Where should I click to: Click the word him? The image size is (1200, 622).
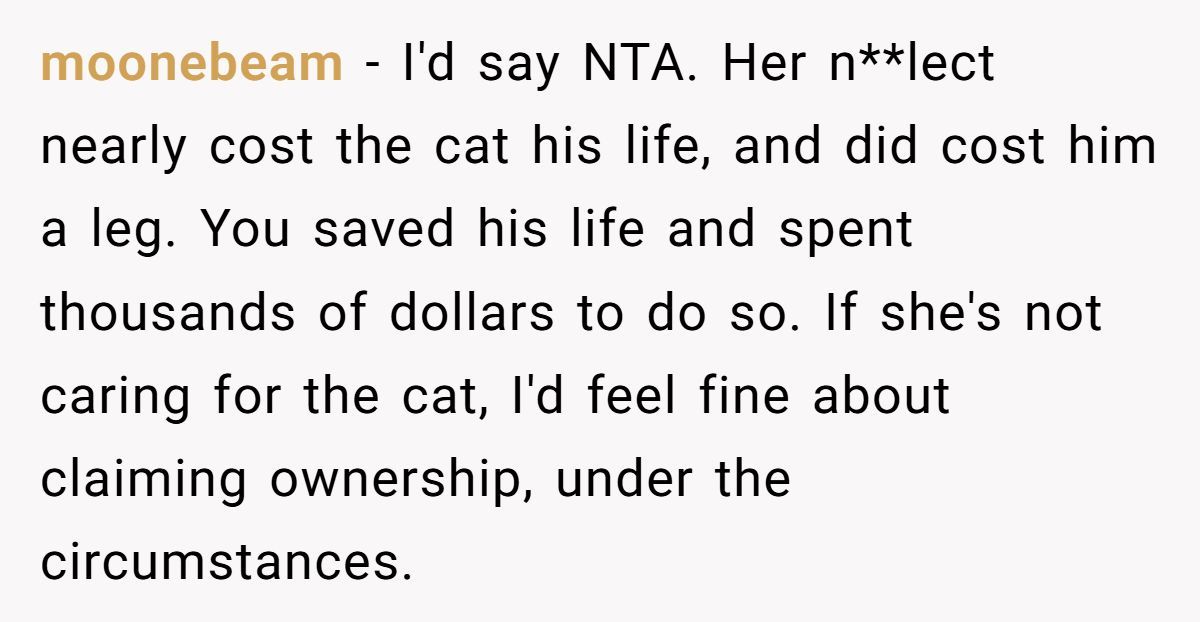pyautogui.click(x=1114, y=148)
